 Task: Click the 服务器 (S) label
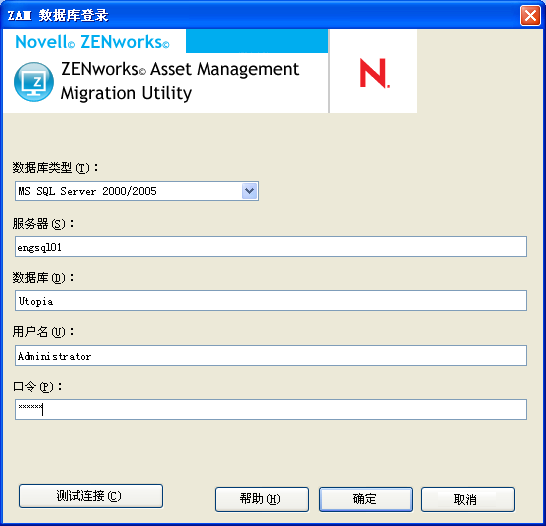[43, 223]
